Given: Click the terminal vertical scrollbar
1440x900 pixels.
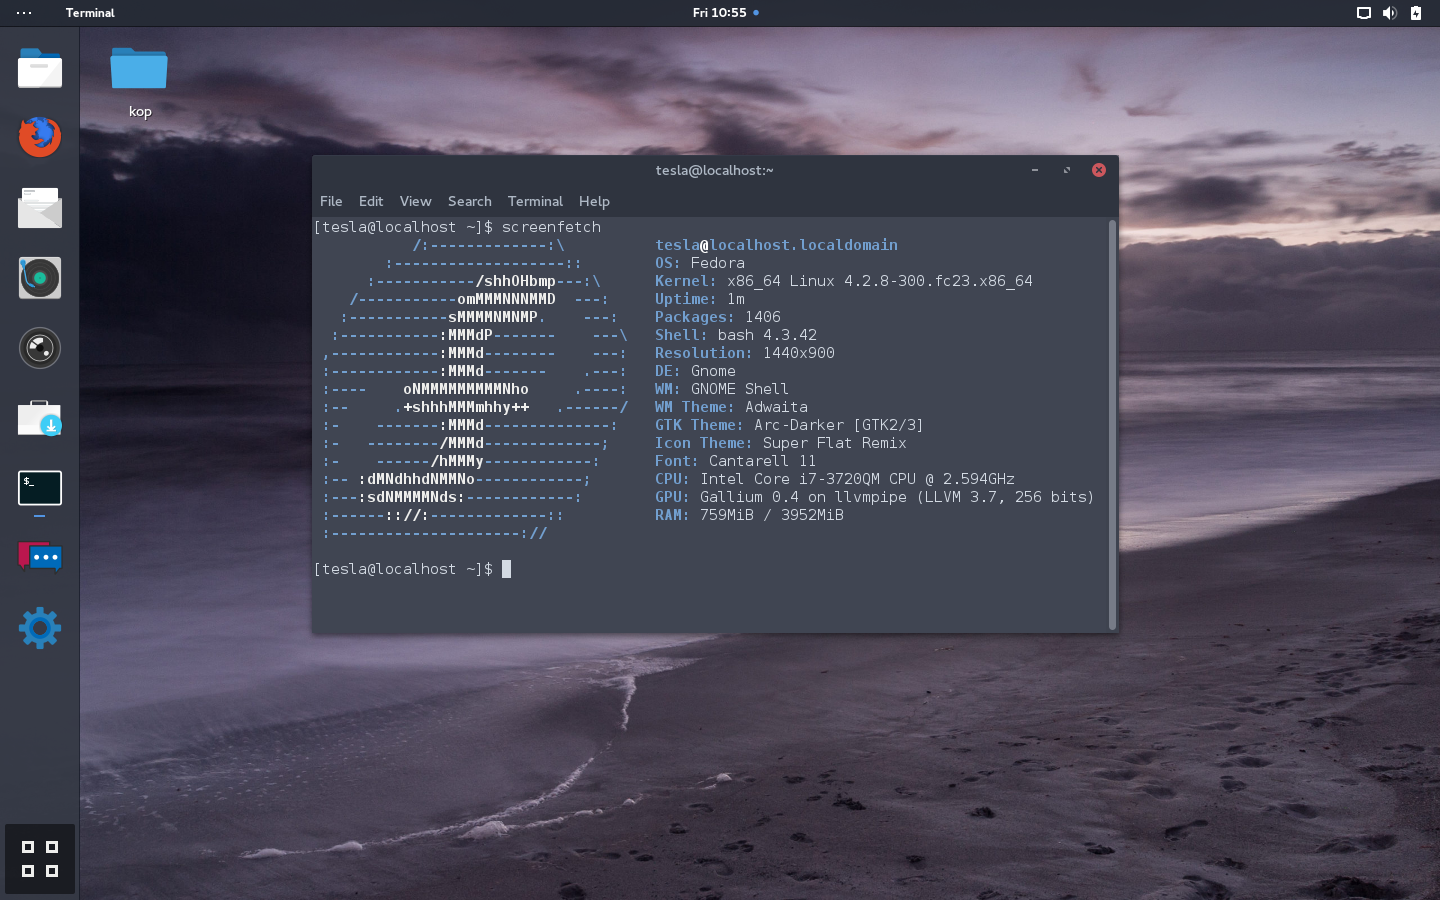Looking at the screenshot, I should (x=1112, y=425).
